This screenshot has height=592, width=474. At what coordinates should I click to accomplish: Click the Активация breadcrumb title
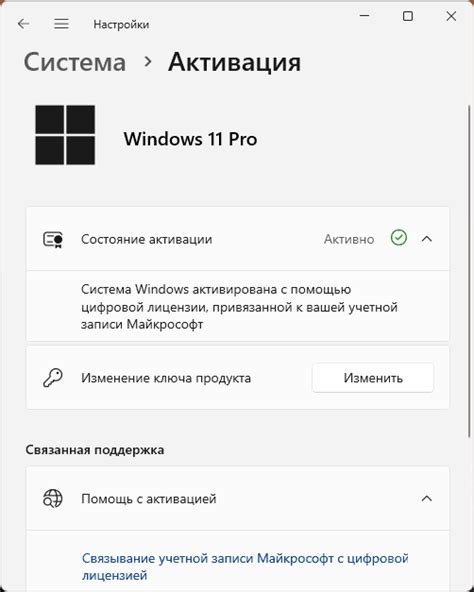[235, 62]
